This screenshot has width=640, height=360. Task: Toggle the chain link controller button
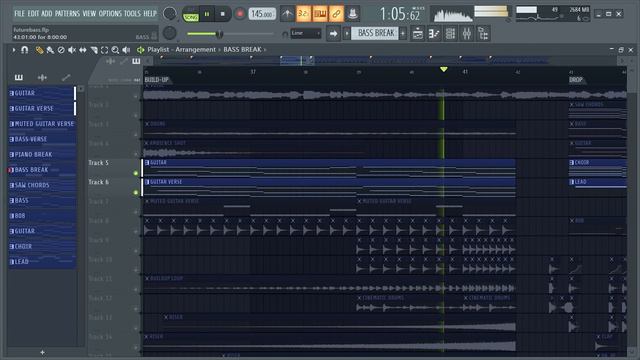[336, 14]
